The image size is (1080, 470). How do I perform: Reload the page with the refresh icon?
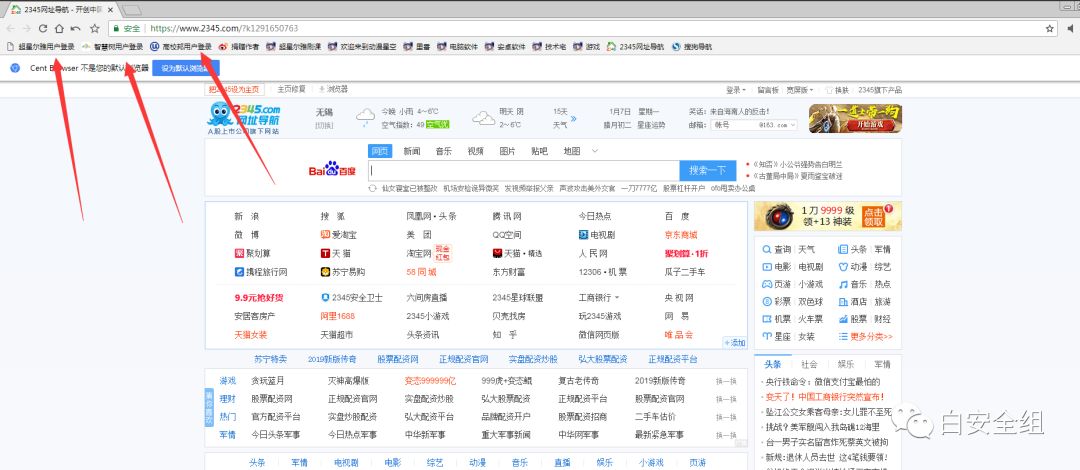click(43, 29)
